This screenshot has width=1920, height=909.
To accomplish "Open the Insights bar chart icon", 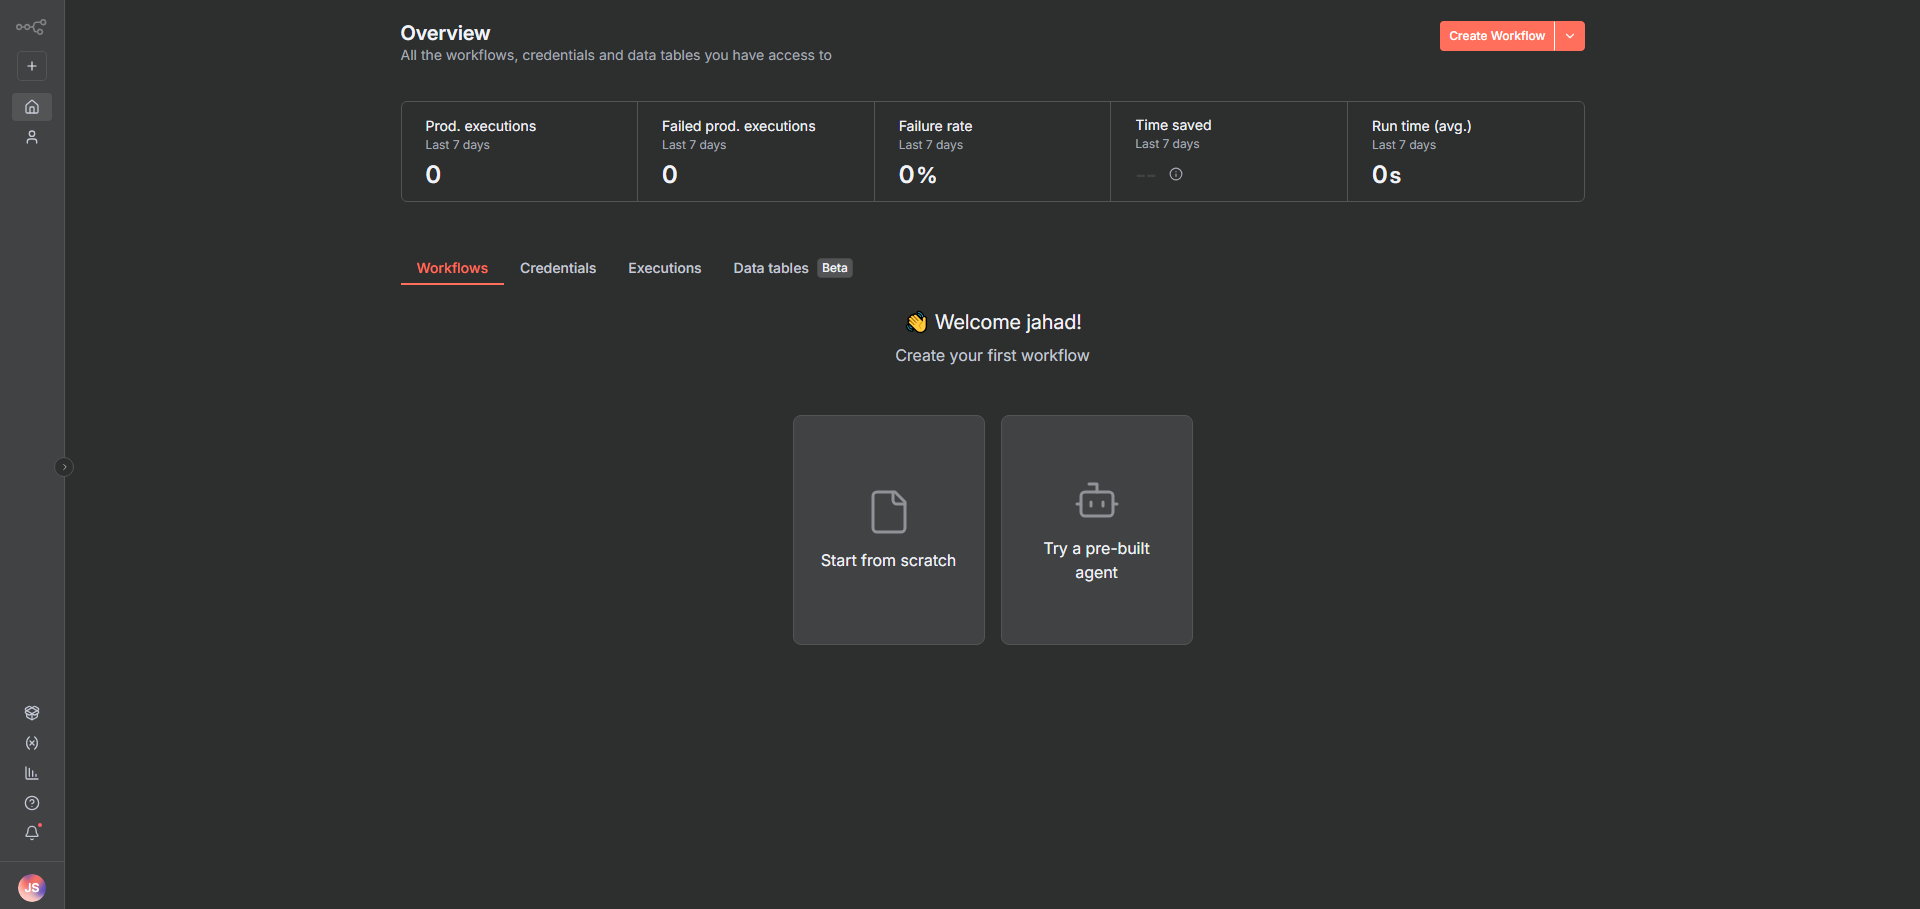I will coord(32,773).
